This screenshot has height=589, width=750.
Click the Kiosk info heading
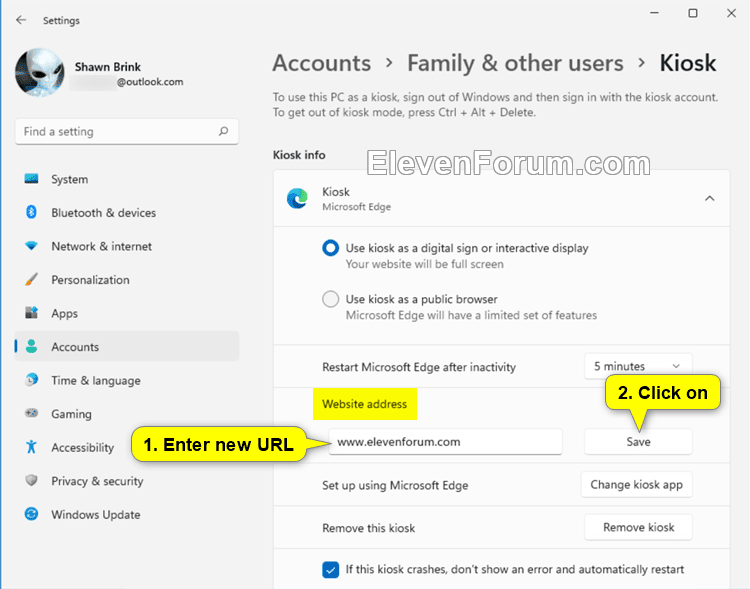299,155
